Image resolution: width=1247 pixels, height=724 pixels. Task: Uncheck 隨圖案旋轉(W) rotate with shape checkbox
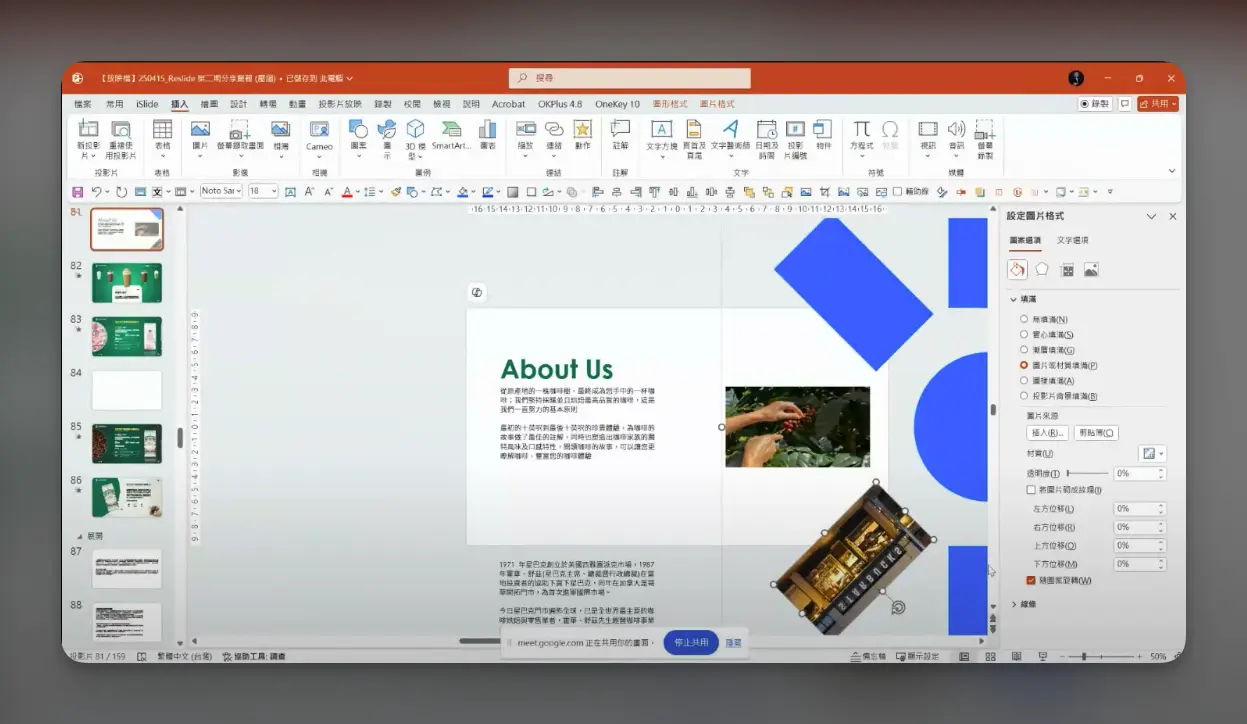pyautogui.click(x=1031, y=580)
